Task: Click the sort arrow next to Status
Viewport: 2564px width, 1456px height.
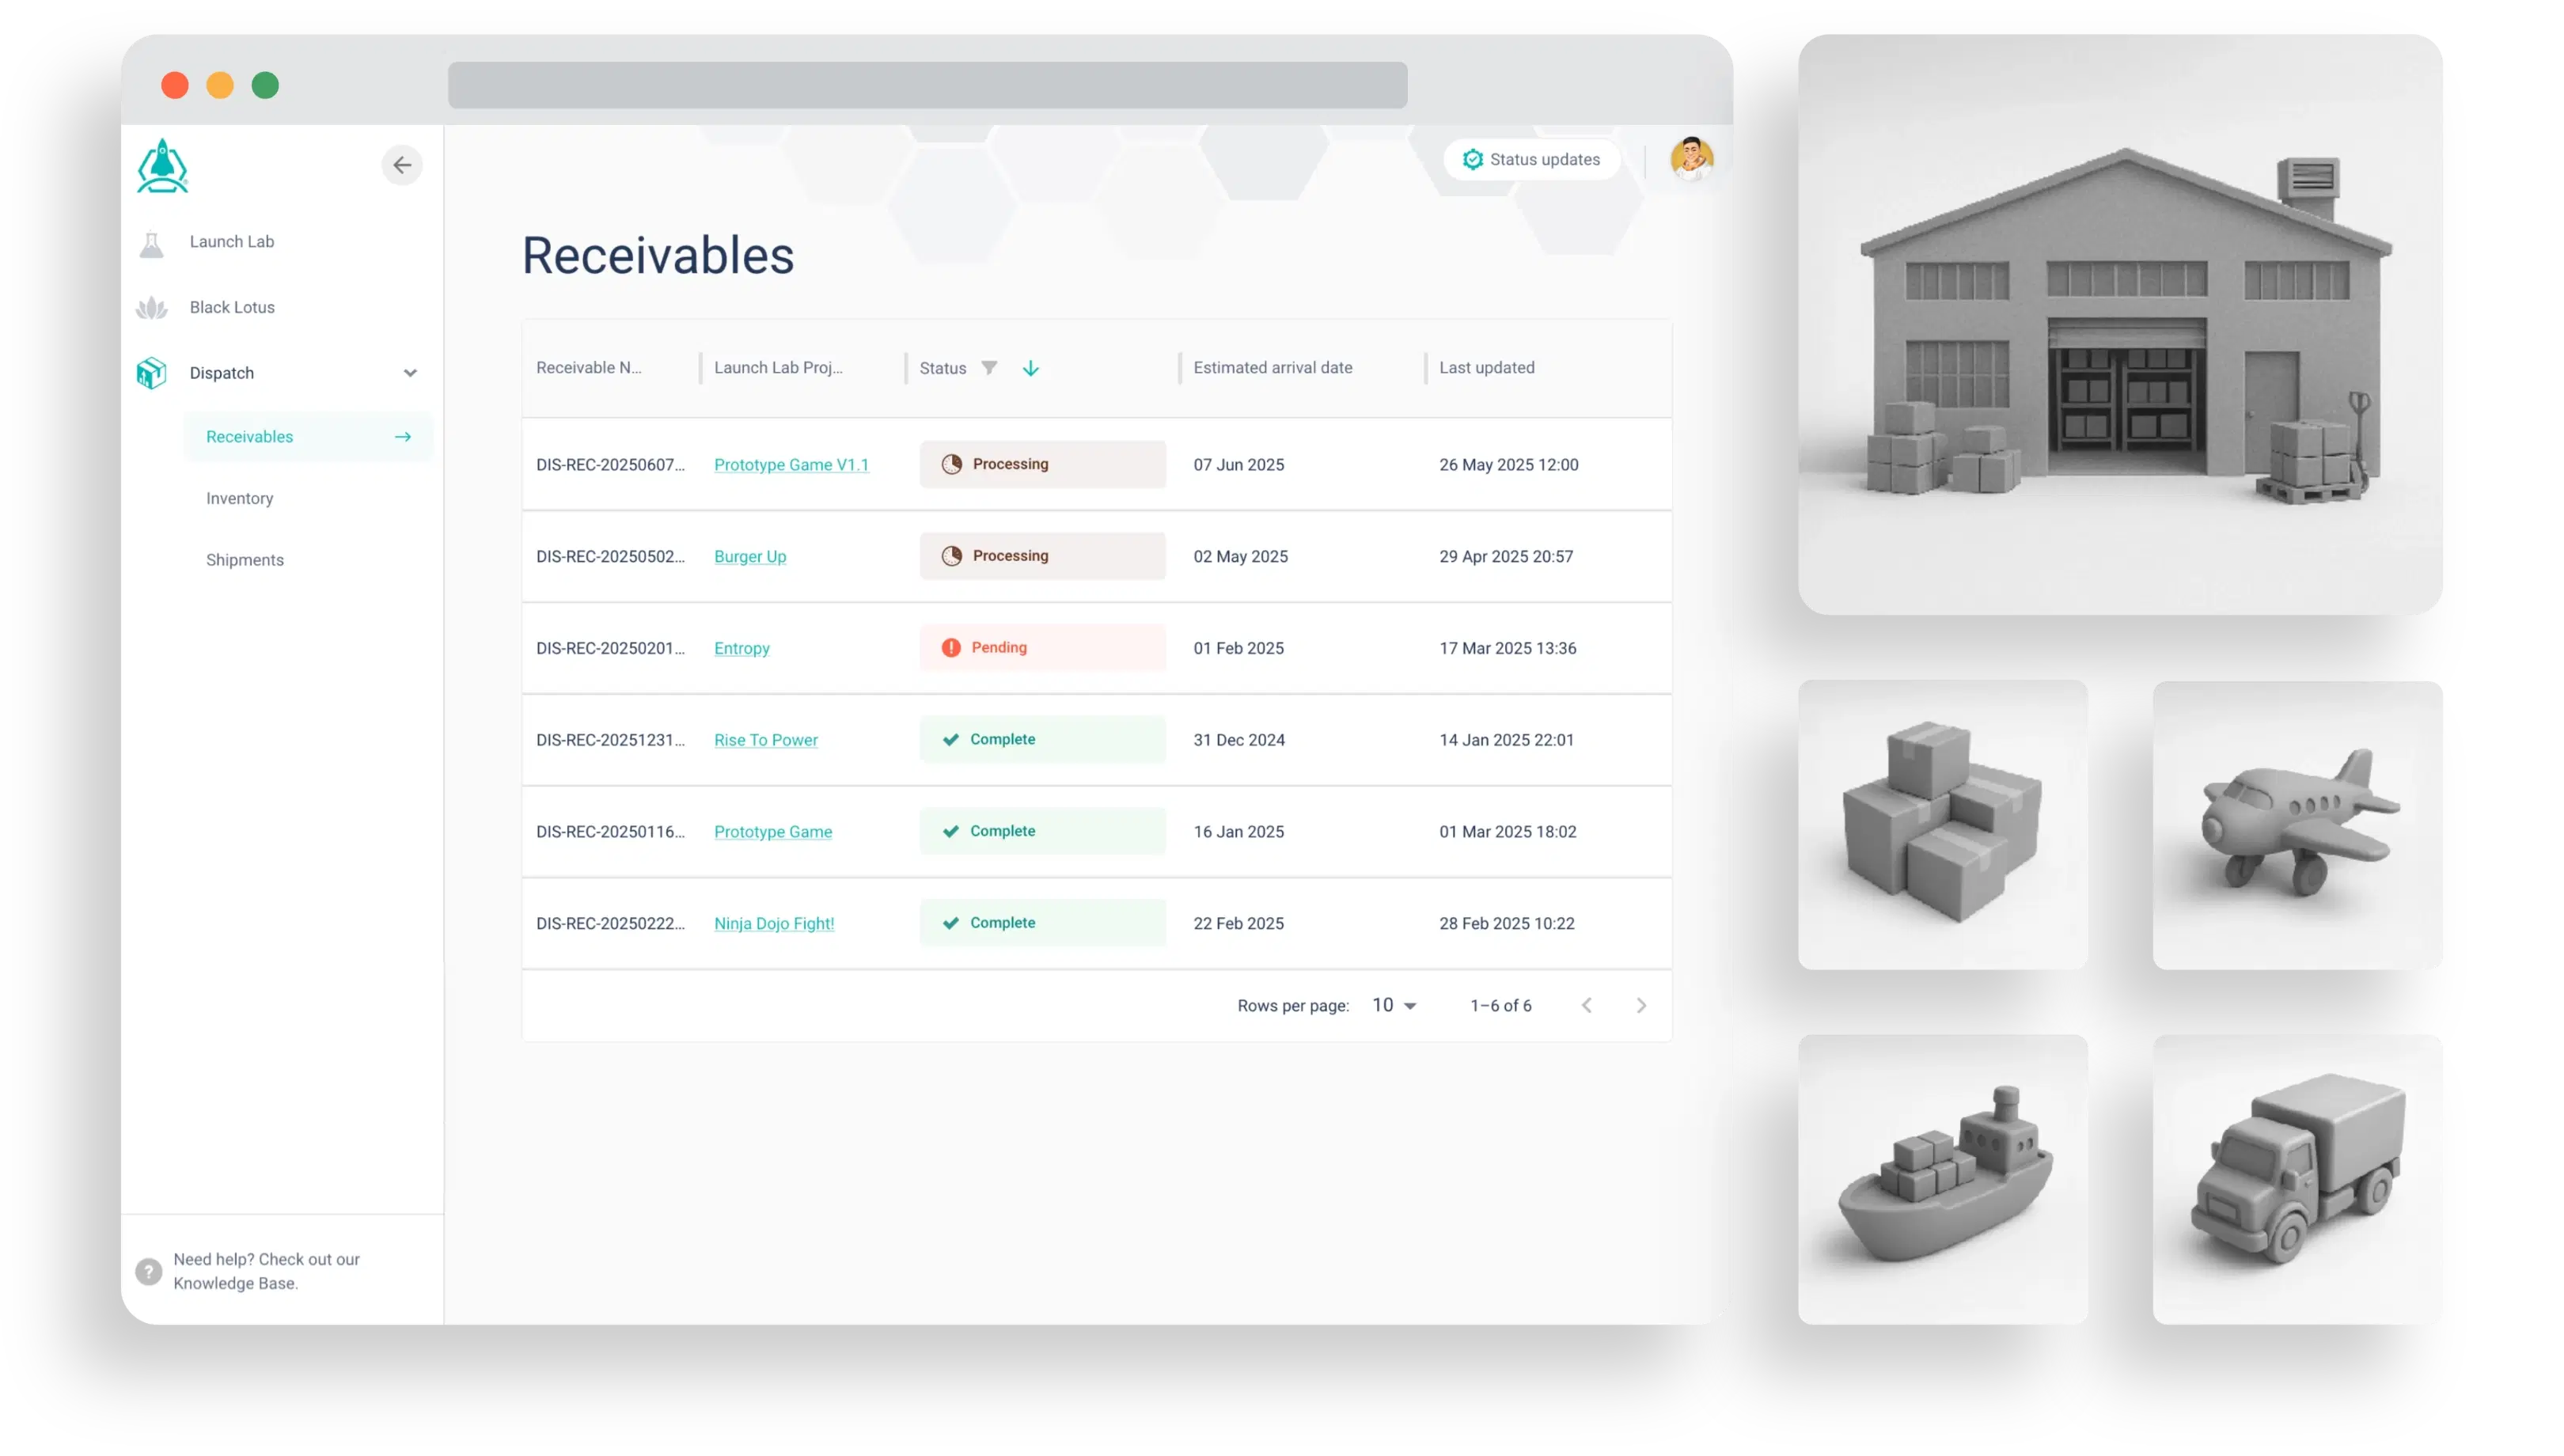Action: pos(1031,368)
